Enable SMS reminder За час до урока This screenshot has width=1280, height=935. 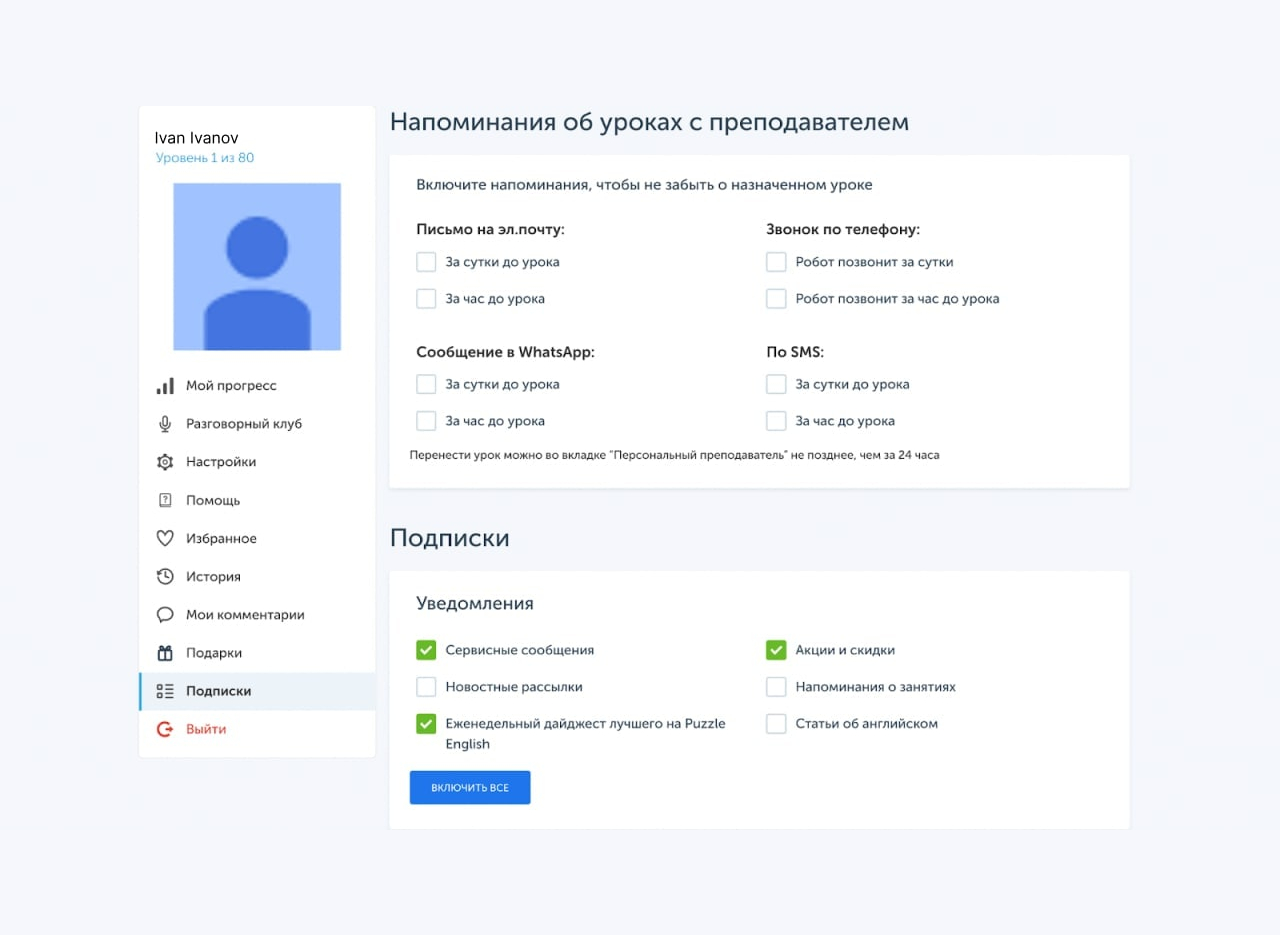tap(776, 421)
